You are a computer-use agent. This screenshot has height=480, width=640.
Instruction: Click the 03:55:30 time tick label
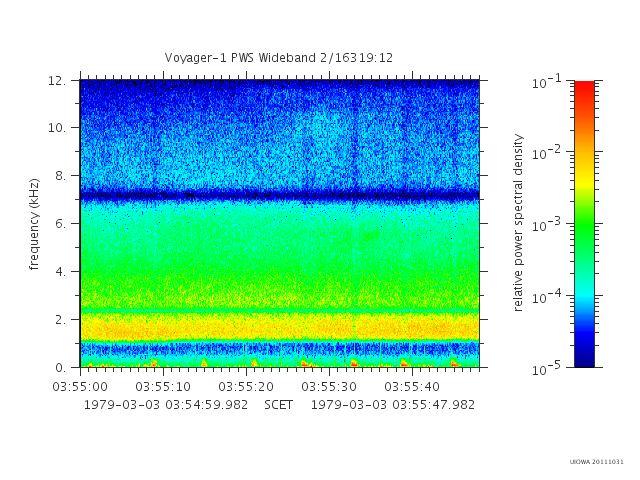coord(329,387)
